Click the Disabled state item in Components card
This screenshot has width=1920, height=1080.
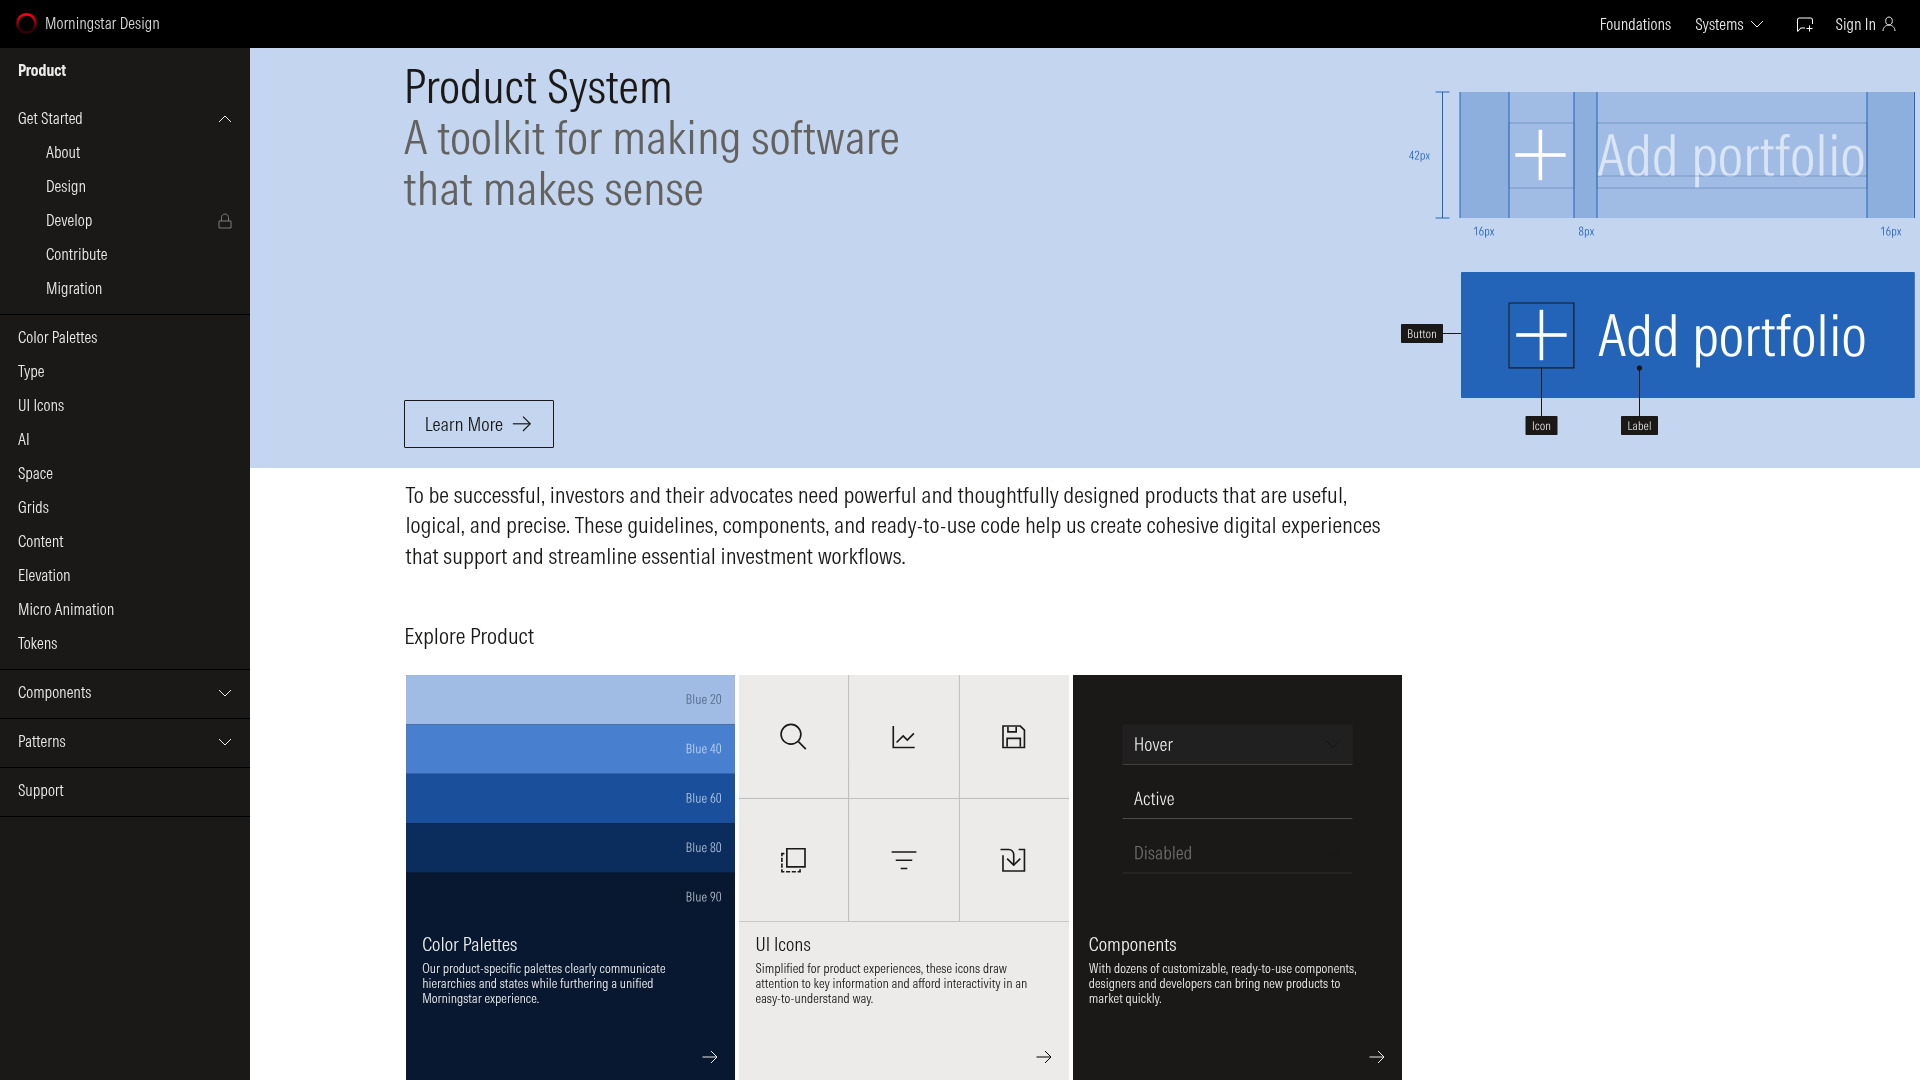click(1237, 853)
